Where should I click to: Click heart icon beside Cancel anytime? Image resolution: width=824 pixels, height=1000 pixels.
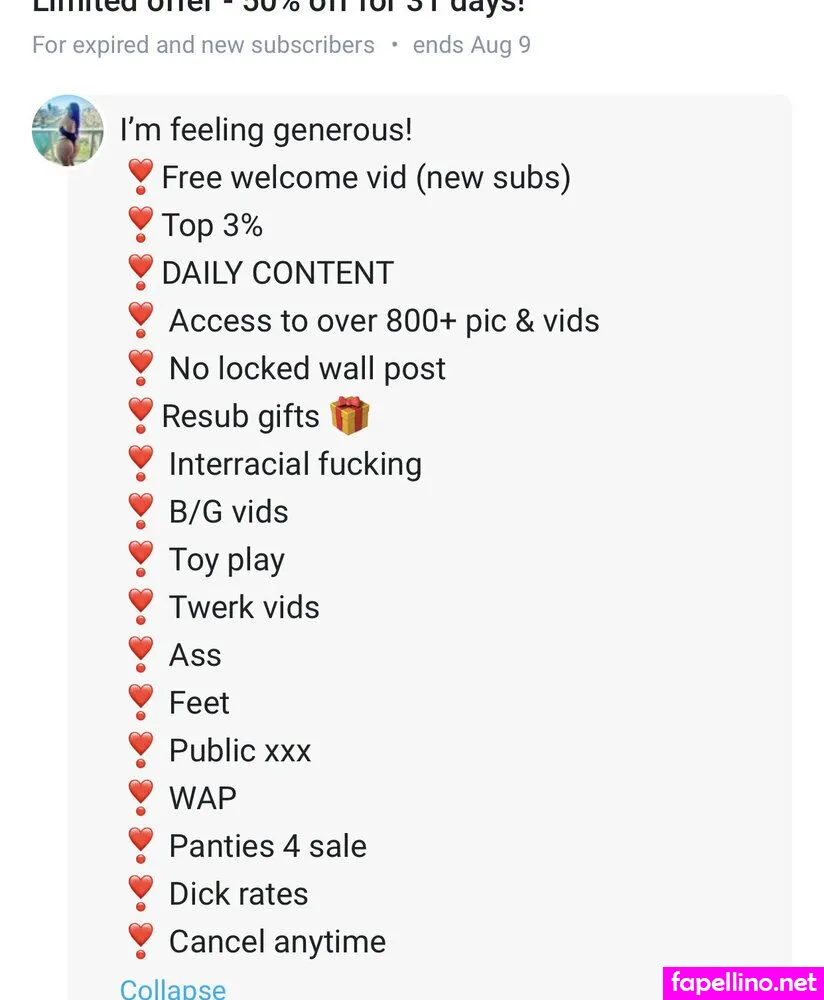tap(141, 941)
